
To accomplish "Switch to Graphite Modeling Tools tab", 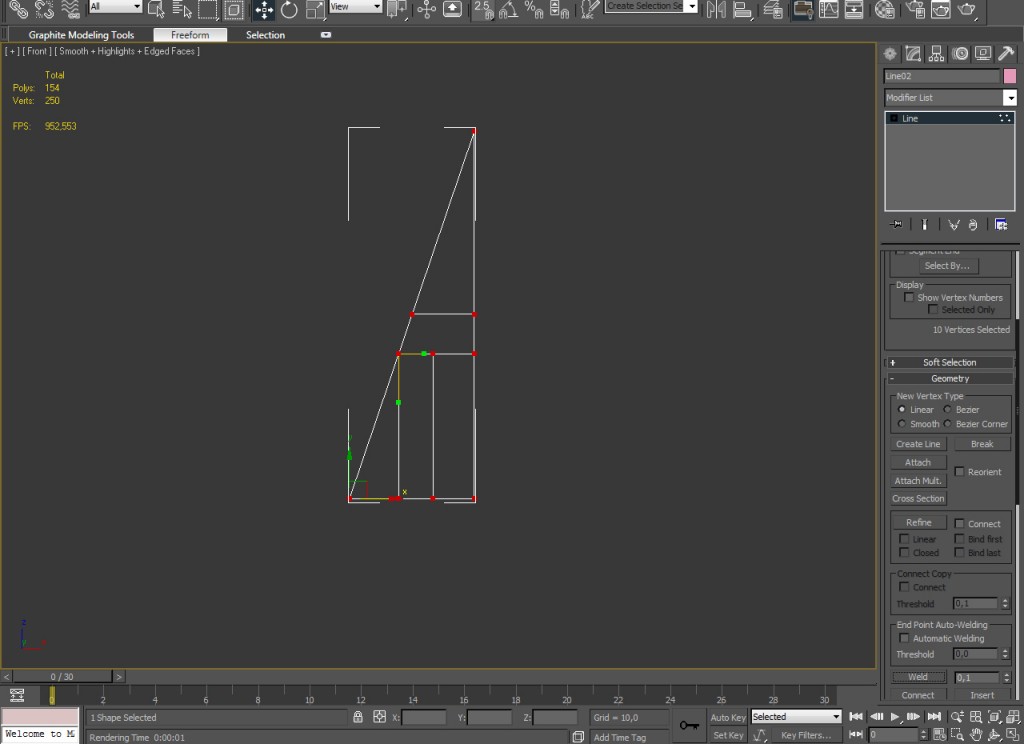I will (81, 35).
